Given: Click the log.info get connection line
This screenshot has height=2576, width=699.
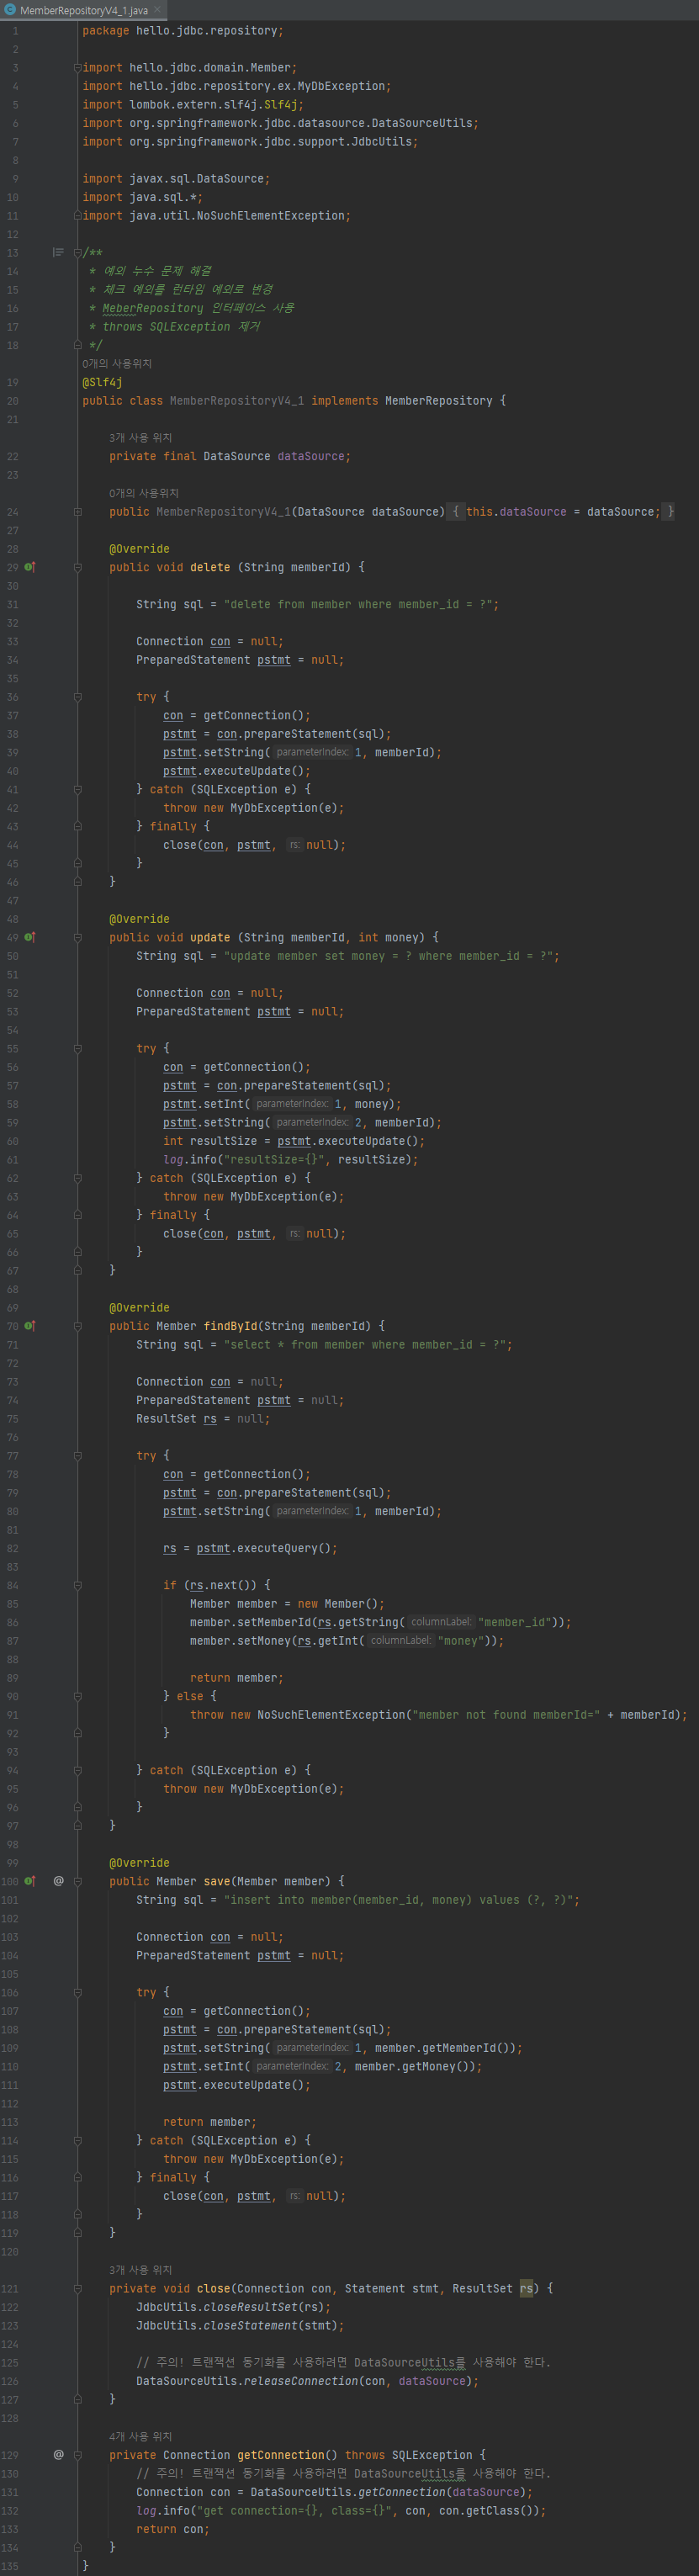Looking at the screenshot, I should (341, 2510).
